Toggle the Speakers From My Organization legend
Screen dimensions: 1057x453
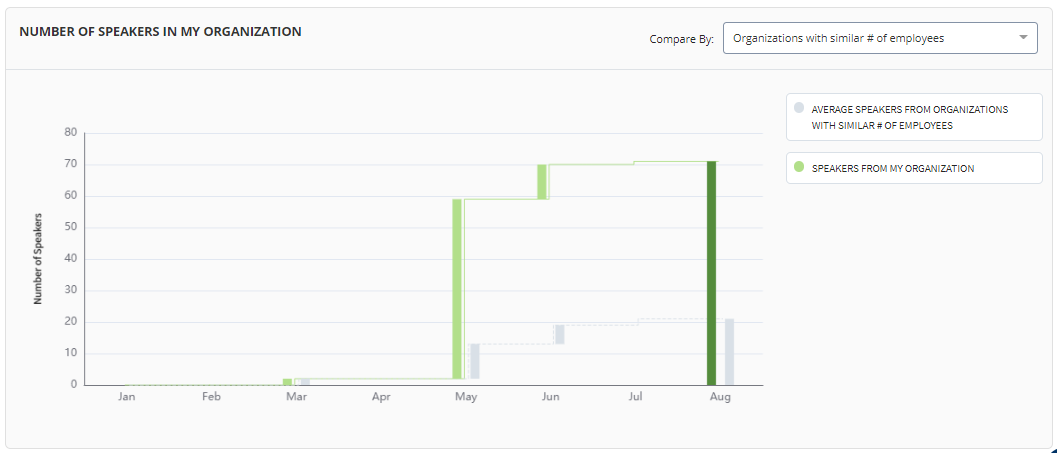tap(914, 168)
